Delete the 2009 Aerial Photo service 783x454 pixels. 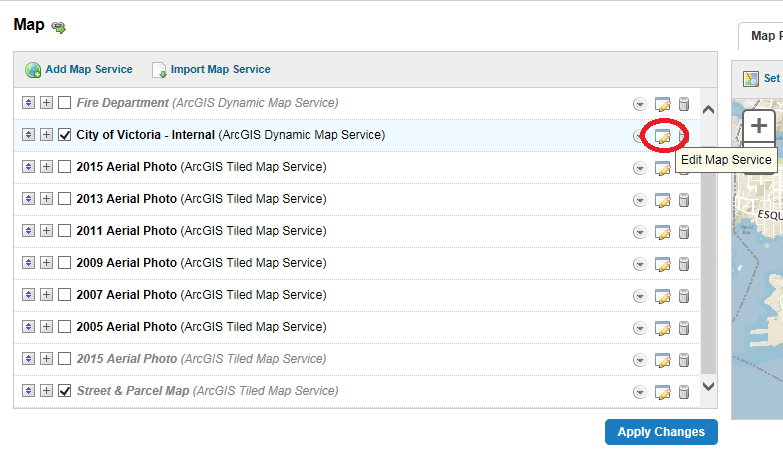pos(684,264)
